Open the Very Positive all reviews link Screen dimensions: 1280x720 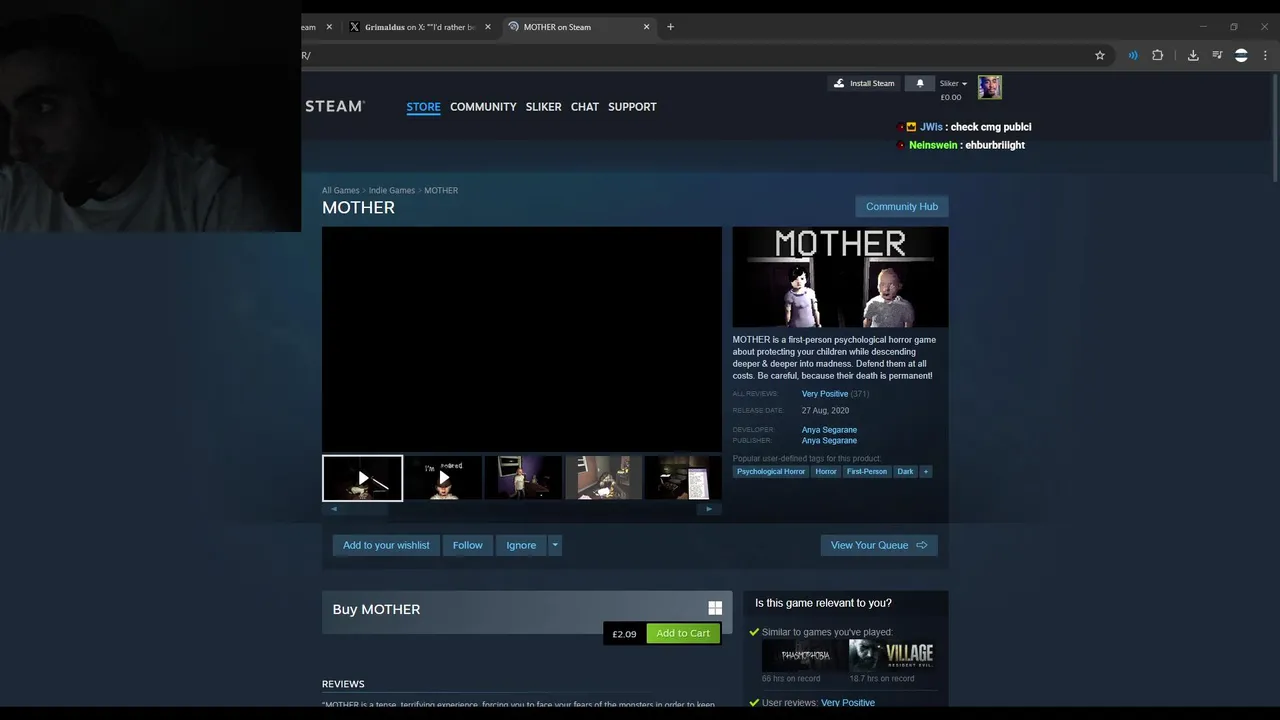point(825,394)
